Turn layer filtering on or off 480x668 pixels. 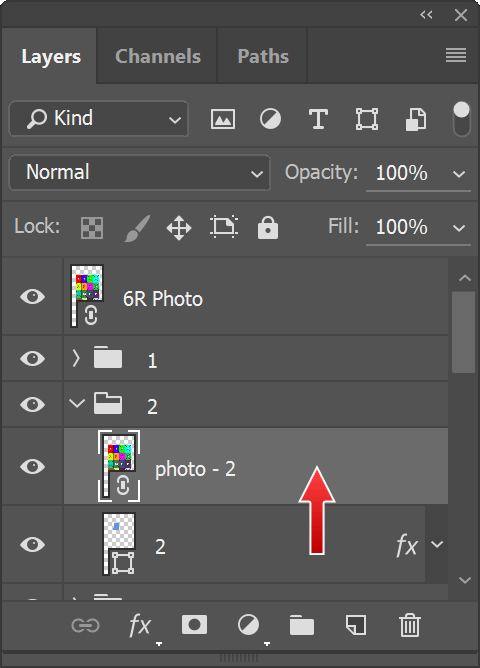(x=462, y=119)
